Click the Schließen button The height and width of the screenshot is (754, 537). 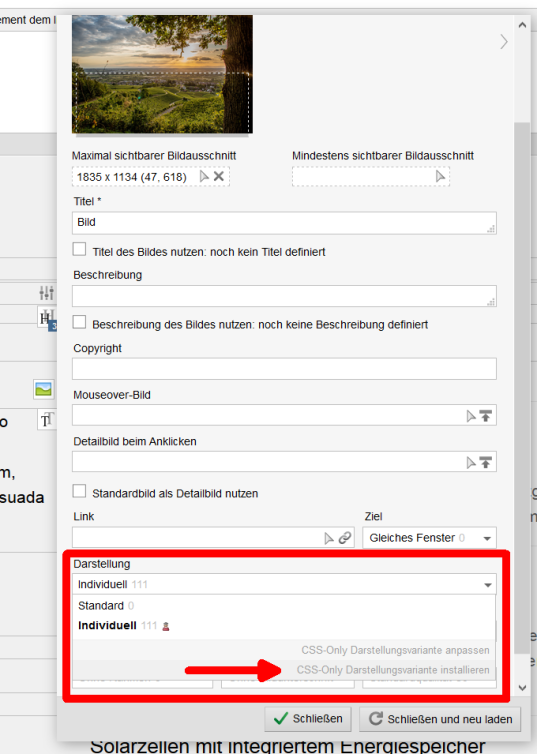(x=308, y=719)
